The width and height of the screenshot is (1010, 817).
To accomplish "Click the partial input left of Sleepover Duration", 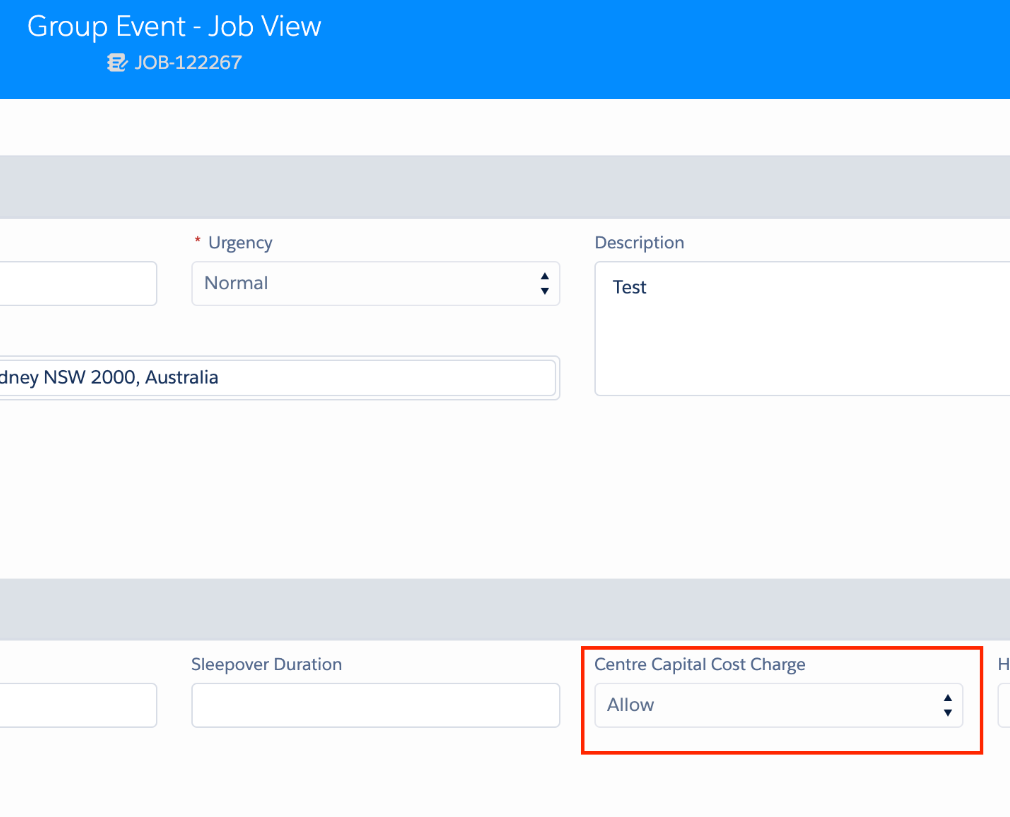I will coord(77,705).
